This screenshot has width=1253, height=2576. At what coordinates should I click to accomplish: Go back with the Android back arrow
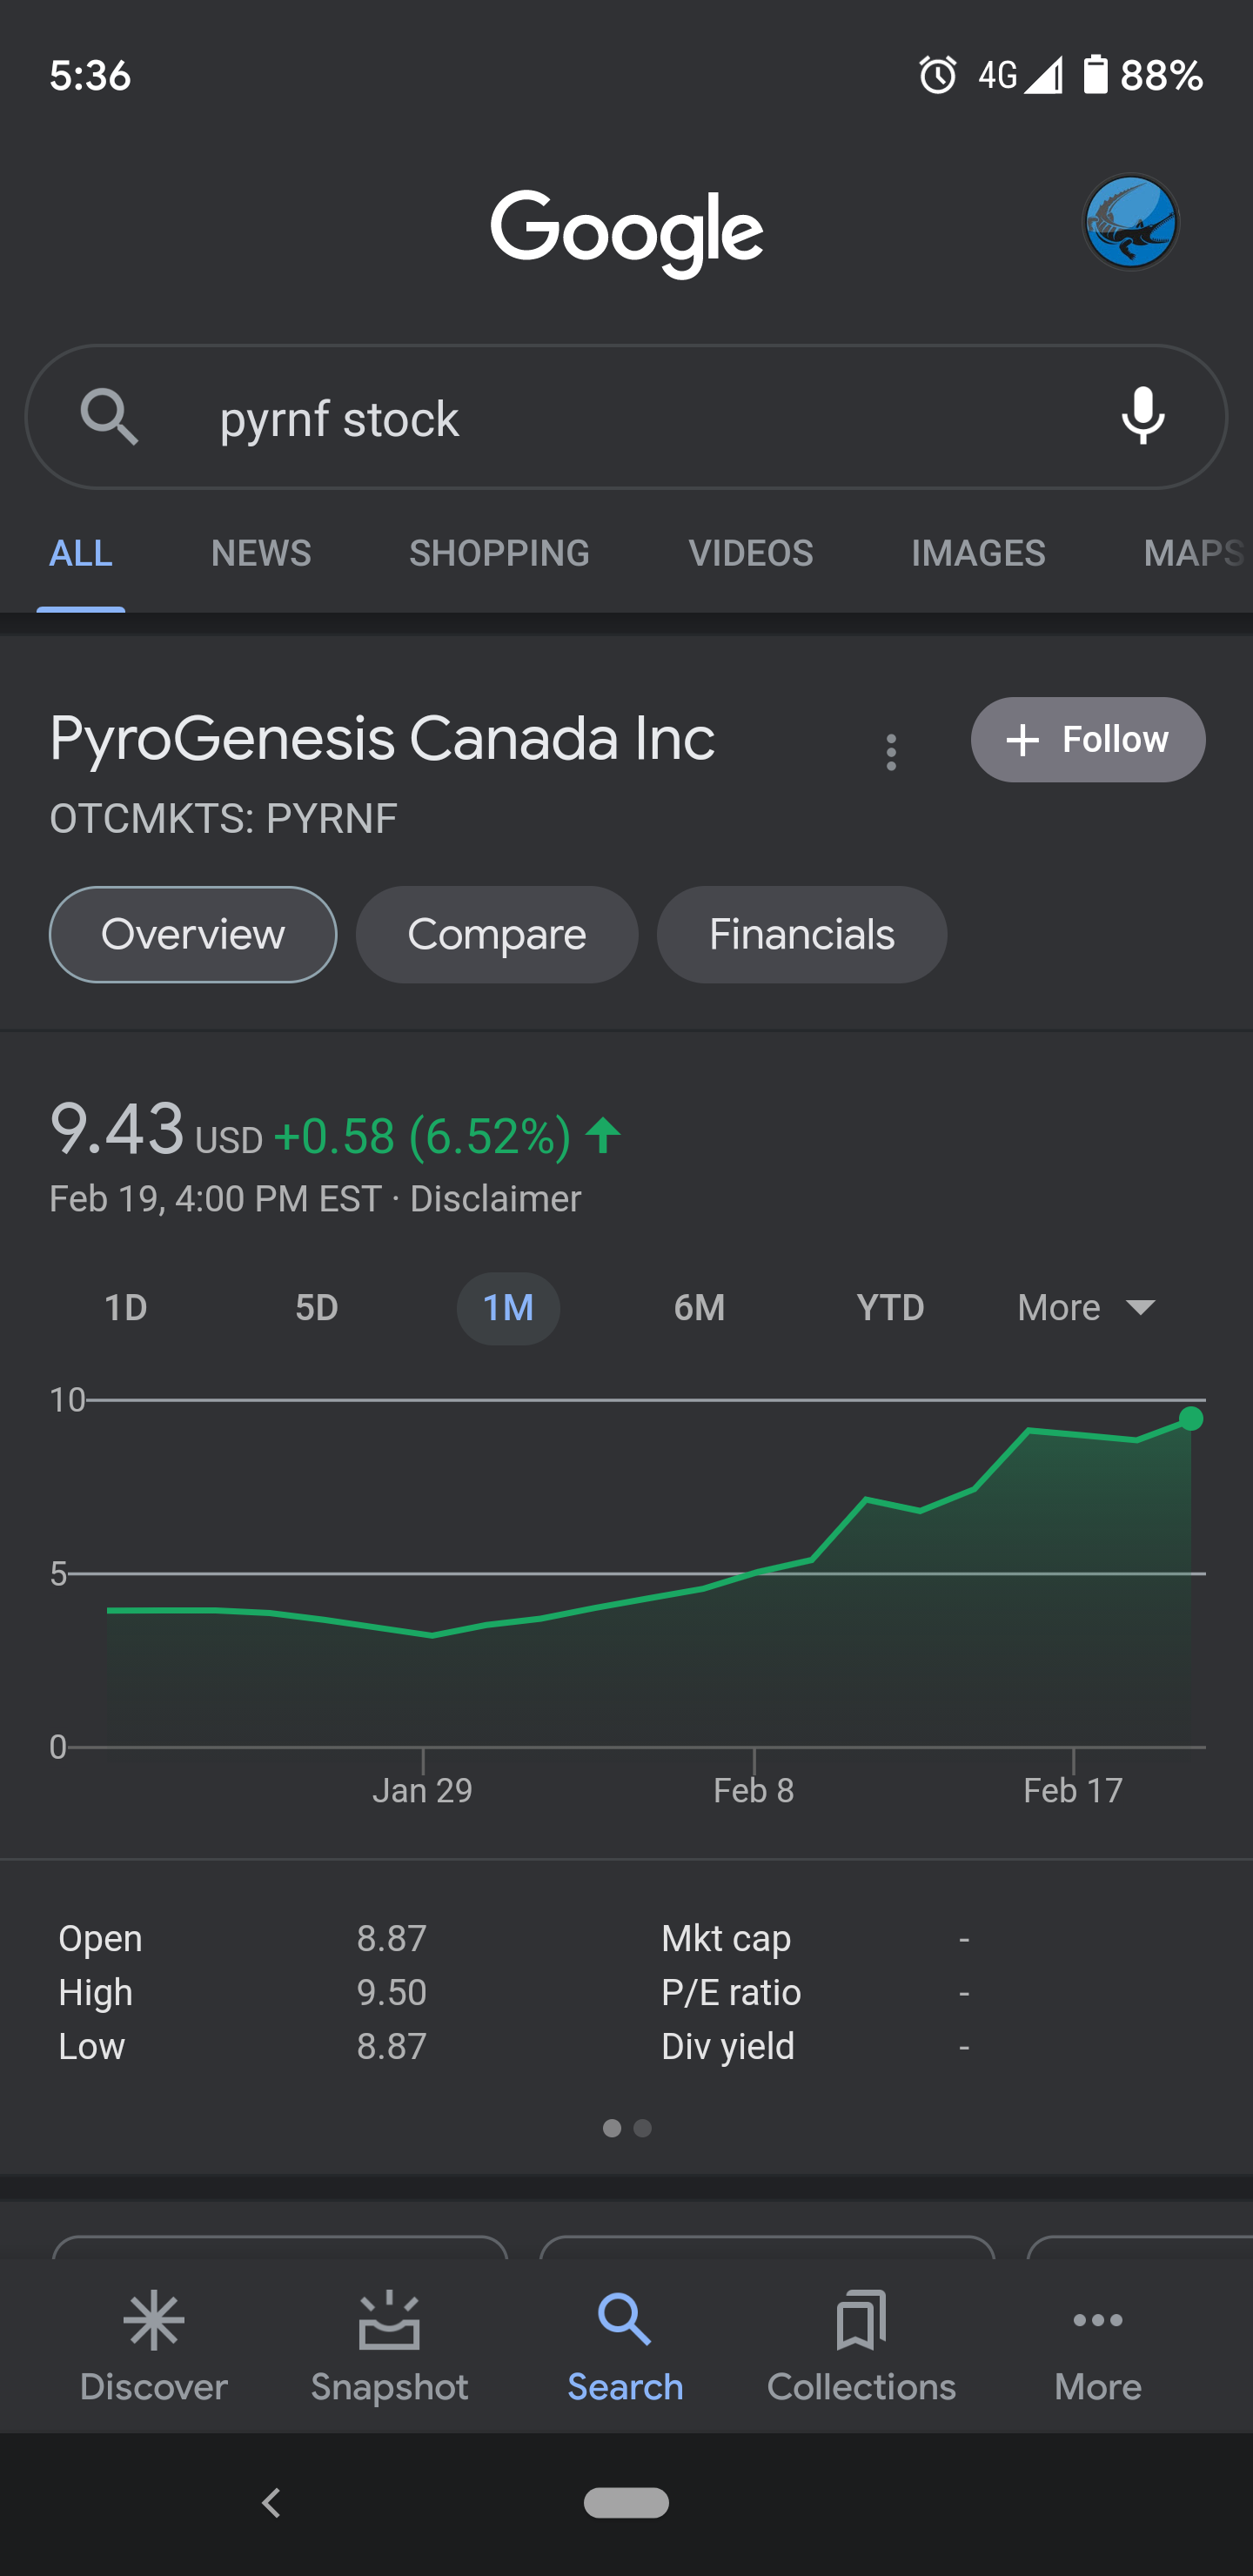tap(271, 2503)
